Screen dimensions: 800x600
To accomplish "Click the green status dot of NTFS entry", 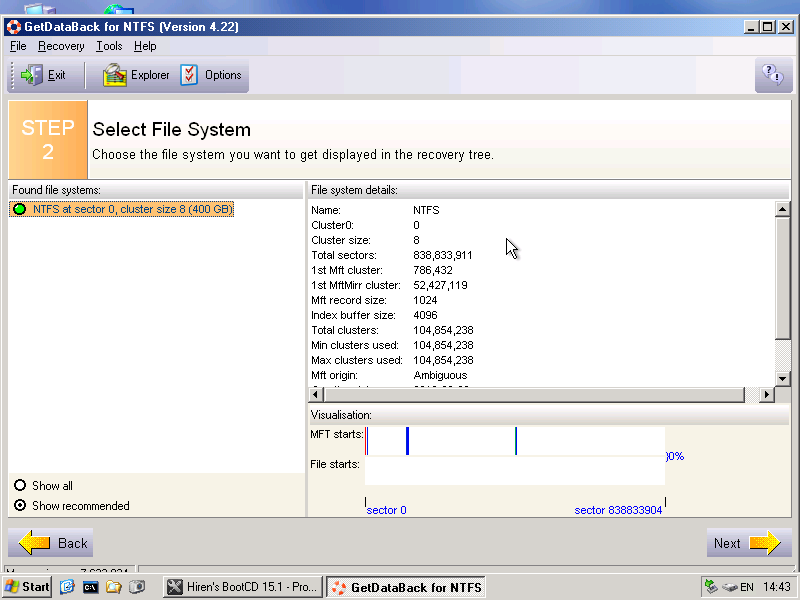I will pyautogui.click(x=20, y=209).
